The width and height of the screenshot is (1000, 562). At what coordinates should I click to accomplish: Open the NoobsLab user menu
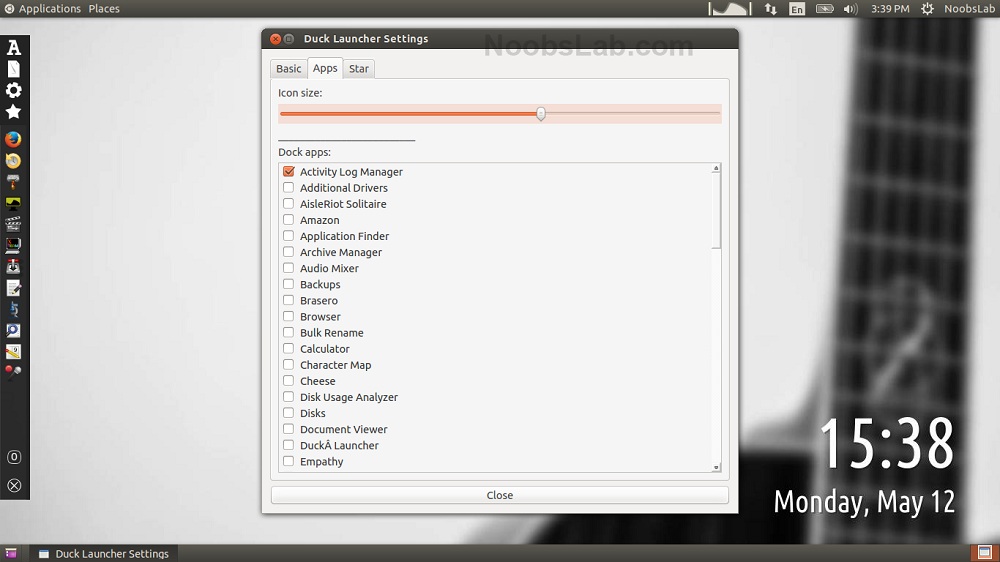point(969,9)
